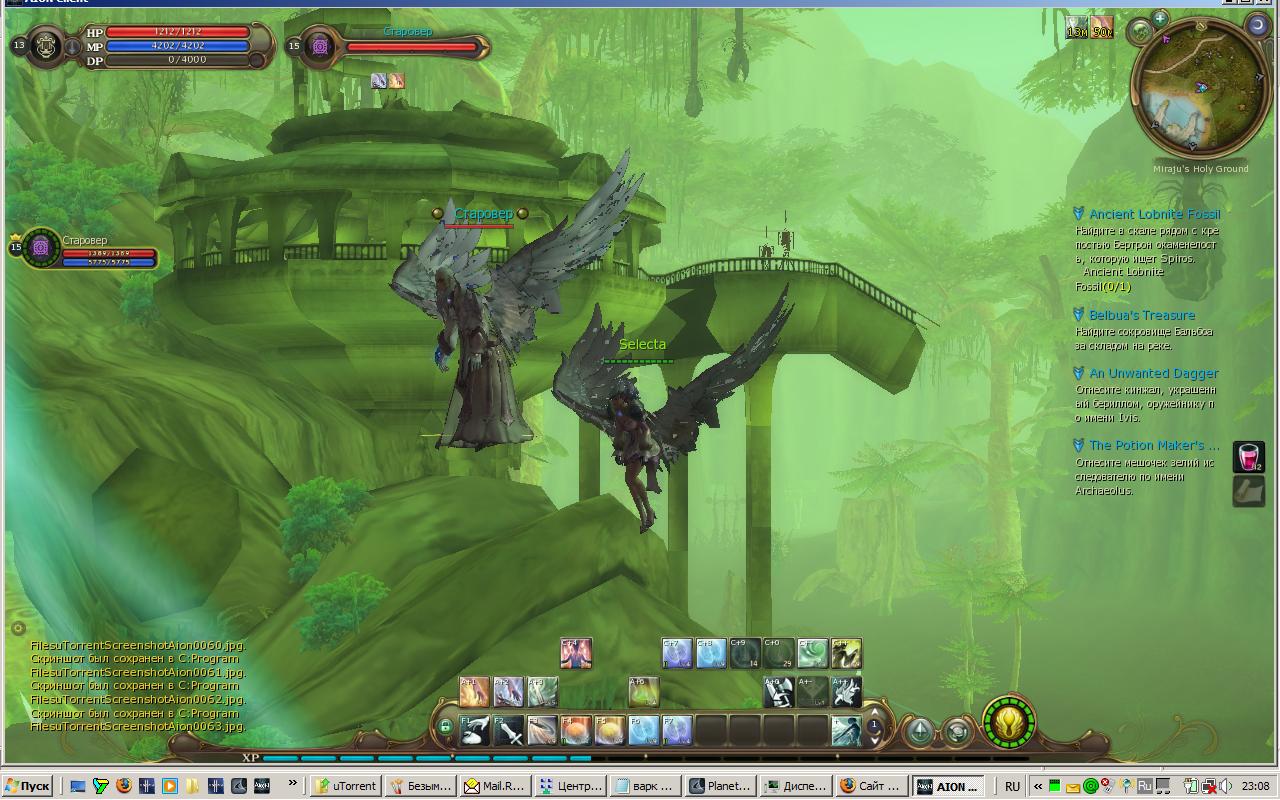This screenshot has width=1280, height=800.
Task: Zoom in the minimap with plus button
Action: pyautogui.click(x=1160, y=18)
